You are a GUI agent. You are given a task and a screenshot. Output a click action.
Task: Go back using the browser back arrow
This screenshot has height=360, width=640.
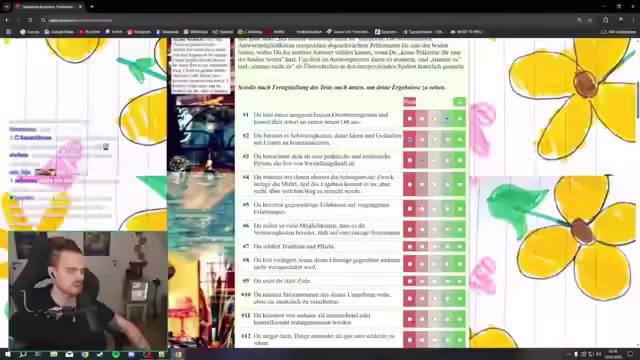[x=7, y=20]
